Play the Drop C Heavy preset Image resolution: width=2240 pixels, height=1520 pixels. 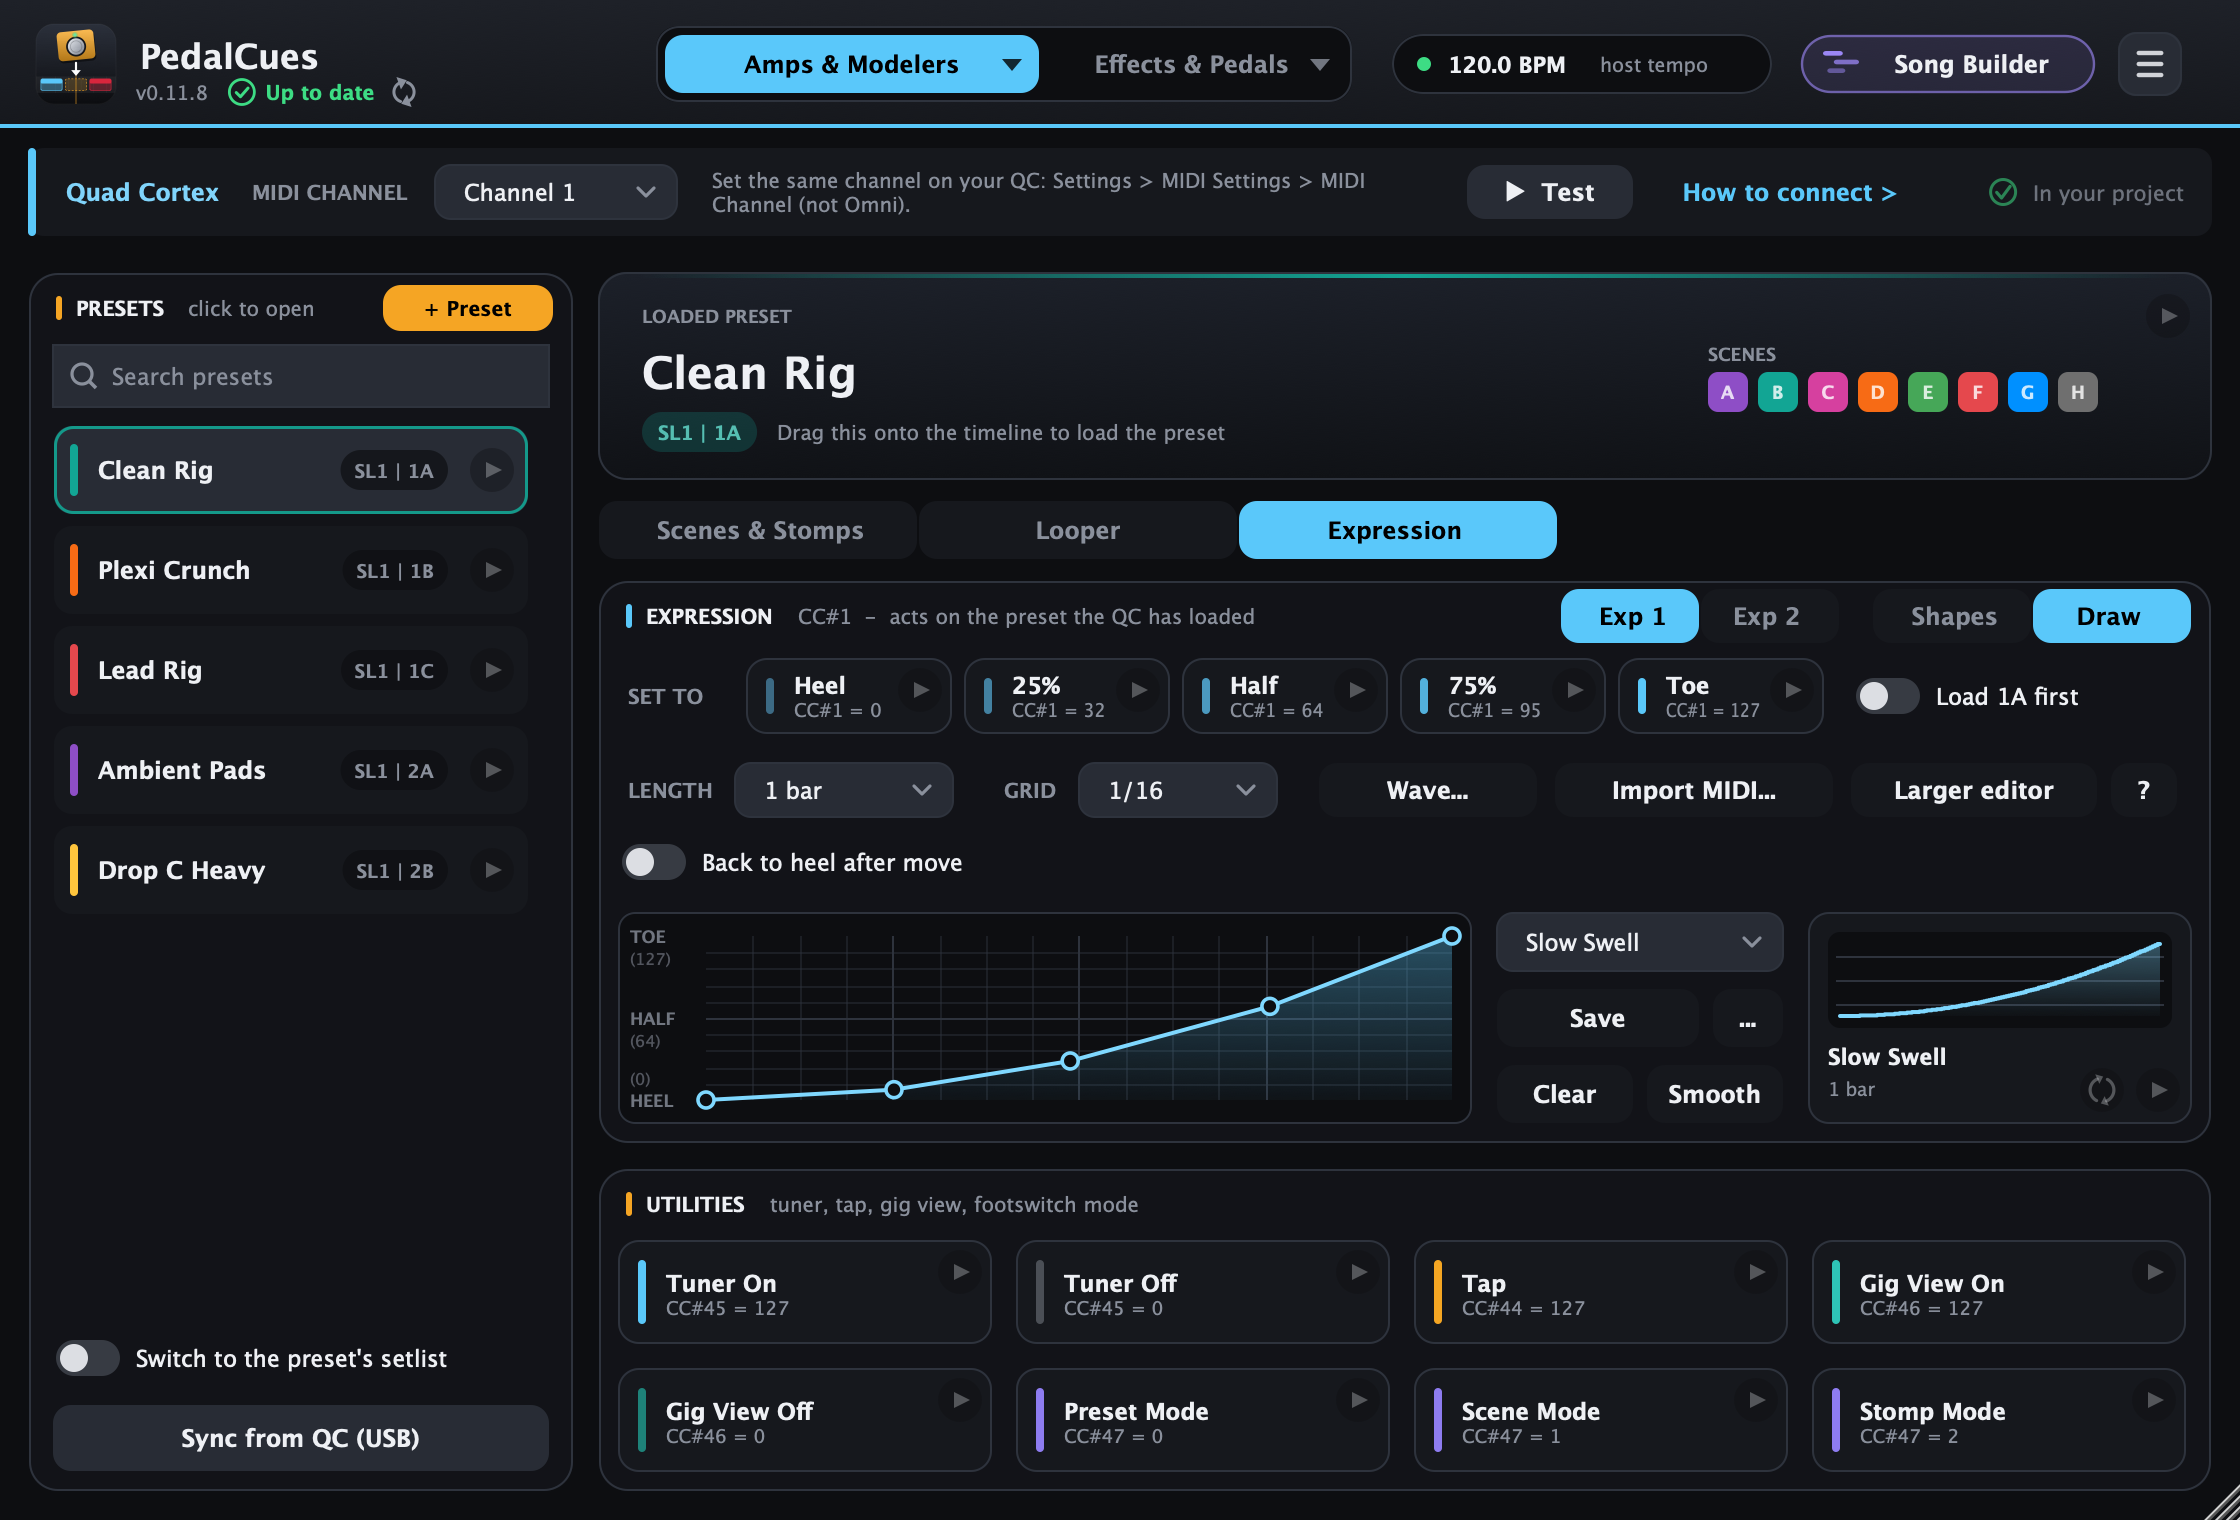(x=492, y=870)
